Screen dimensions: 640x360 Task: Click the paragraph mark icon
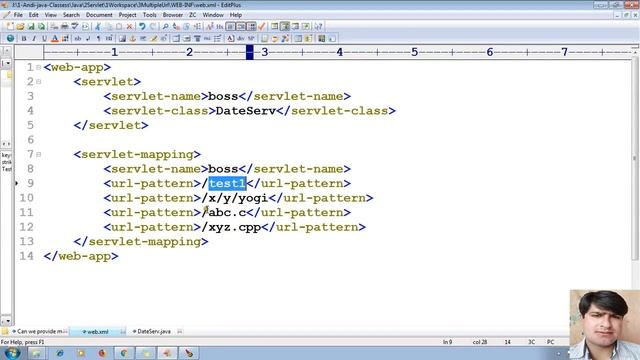pos(98,38)
